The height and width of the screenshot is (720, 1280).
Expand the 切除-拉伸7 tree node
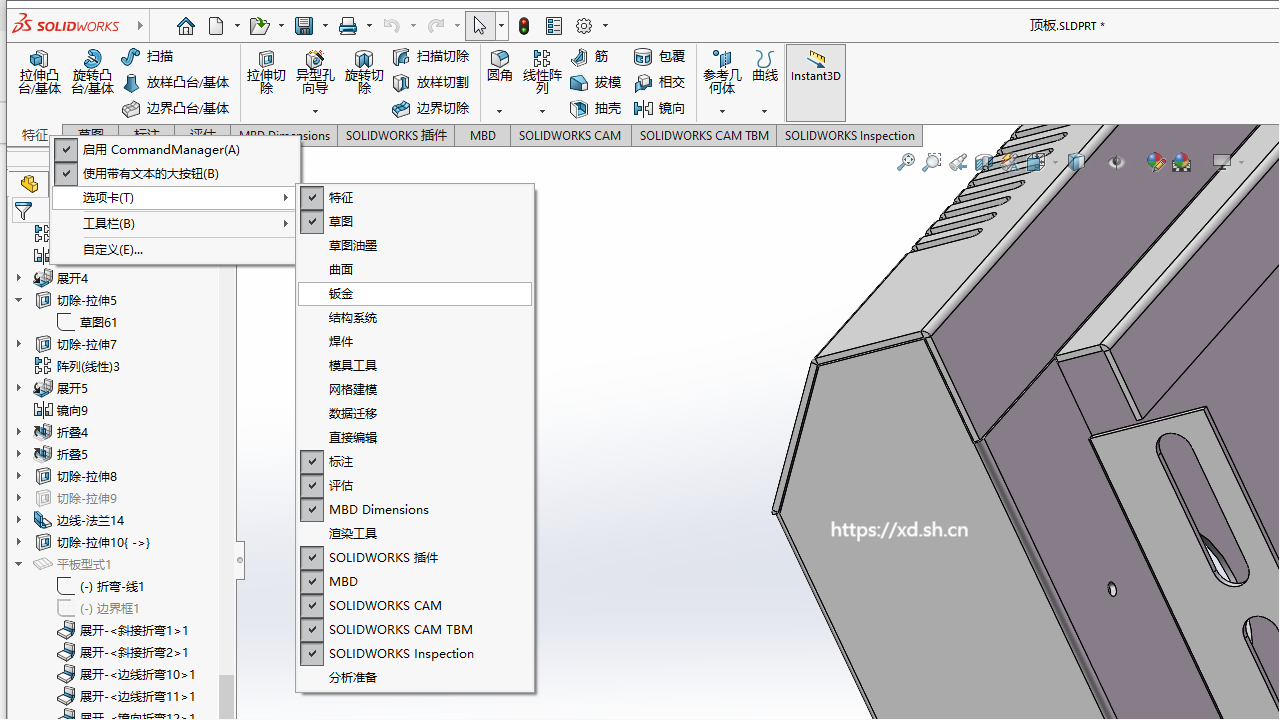click(x=19, y=345)
